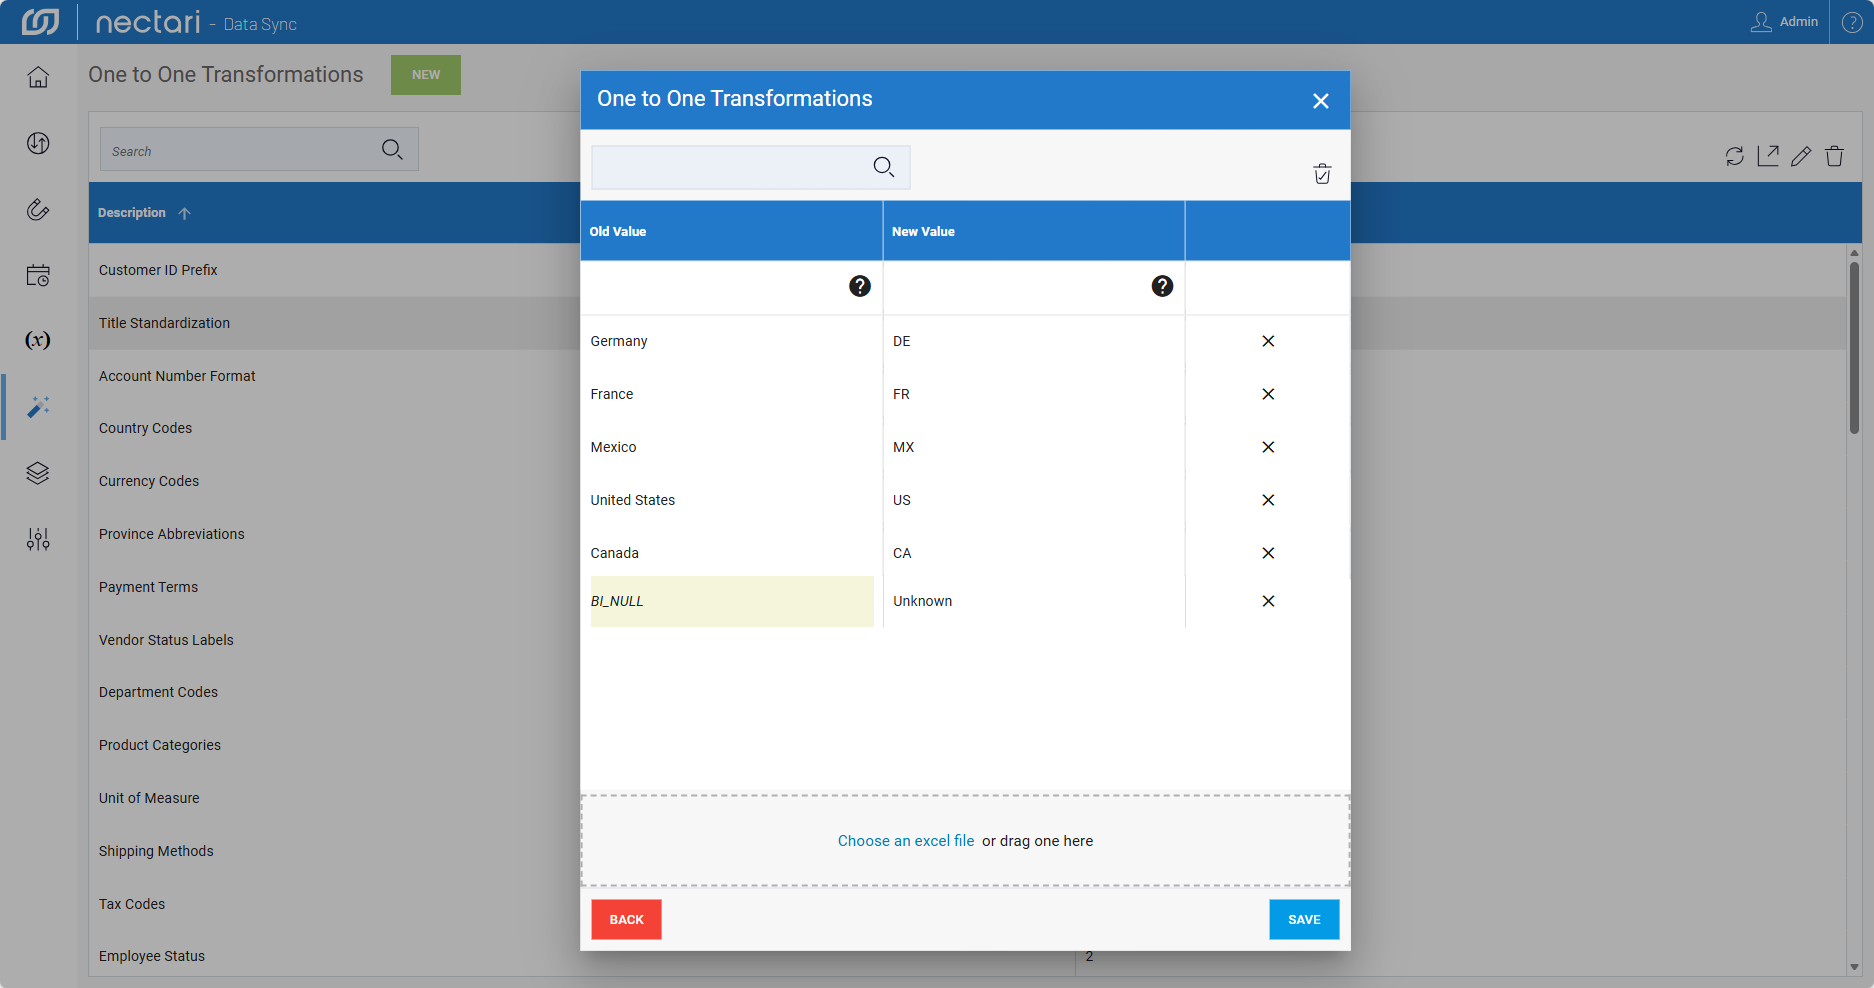Close the One to One Transformations dialog
1874x988 pixels.
click(x=1321, y=101)
